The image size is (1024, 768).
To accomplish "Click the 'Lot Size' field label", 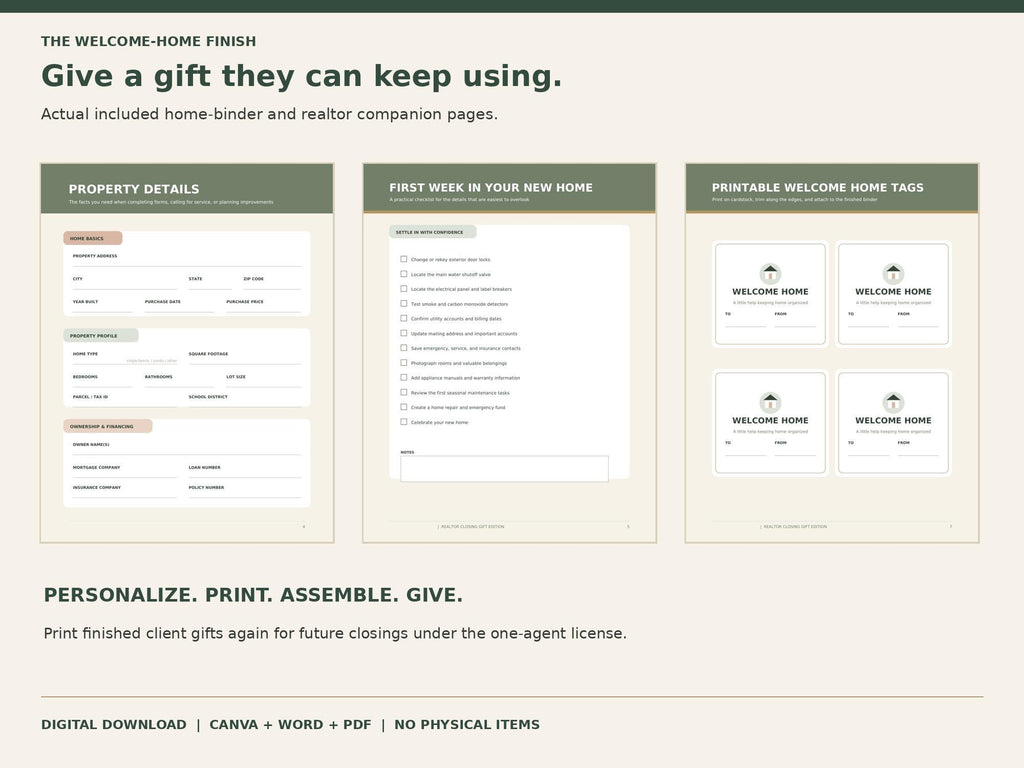I will click(x=236, y=377).
